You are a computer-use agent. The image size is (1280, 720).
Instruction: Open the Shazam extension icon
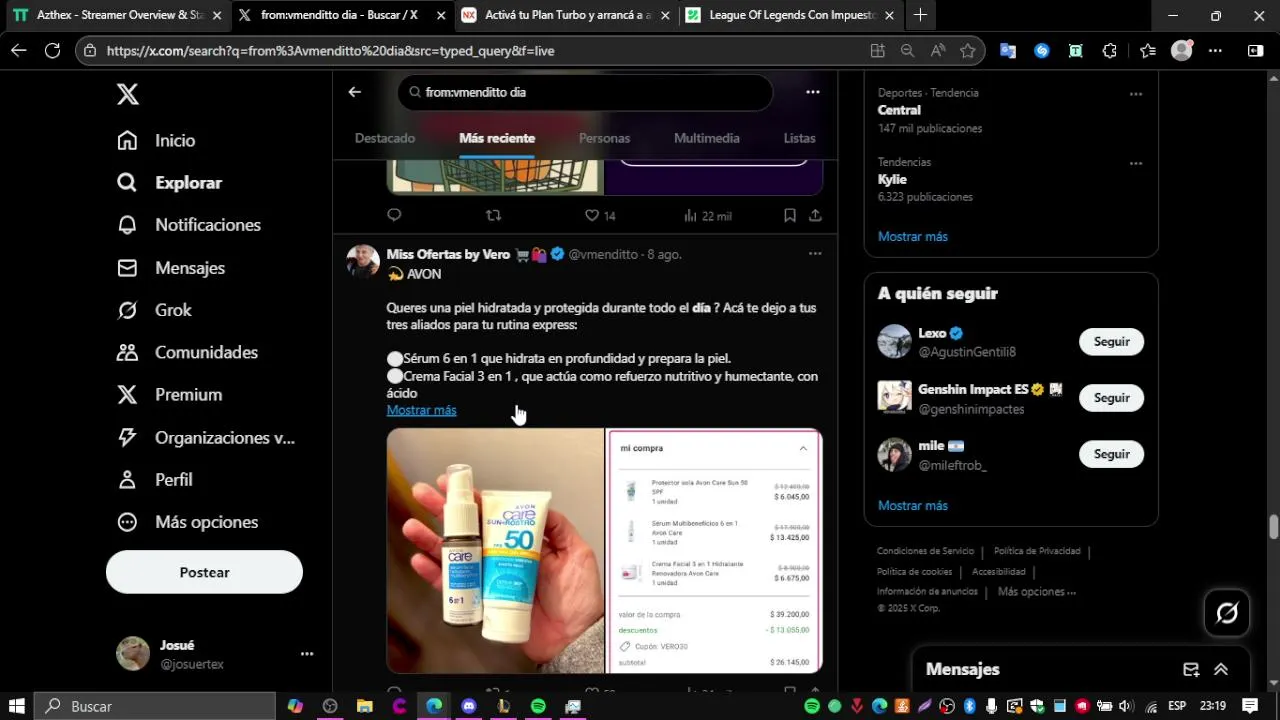pyautogui.click(x=1042, y=51)
